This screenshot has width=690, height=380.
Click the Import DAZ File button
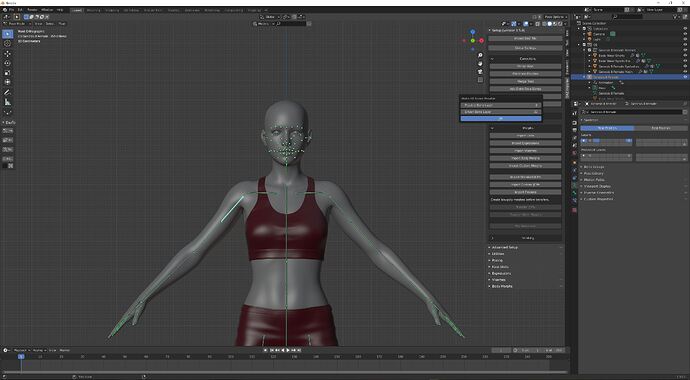pyautogui.click(x=525, y=39)
